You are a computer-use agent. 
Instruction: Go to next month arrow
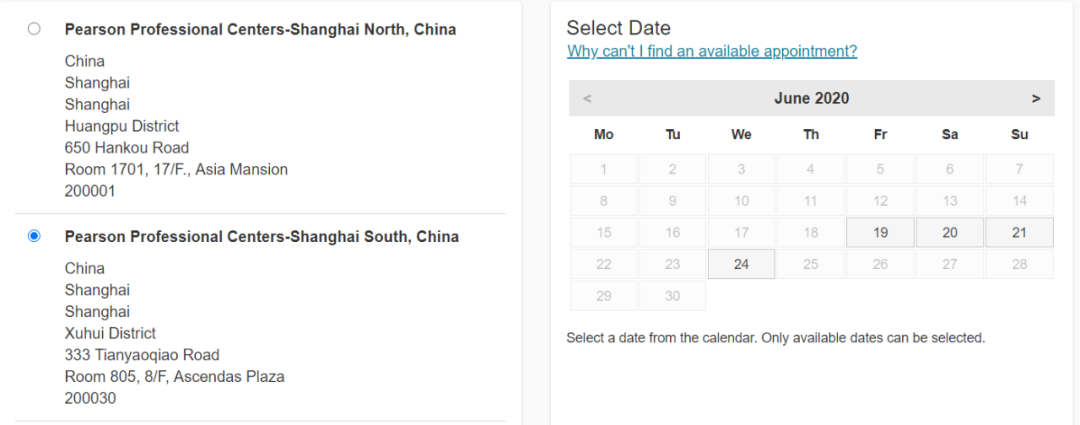[1036, 98]
